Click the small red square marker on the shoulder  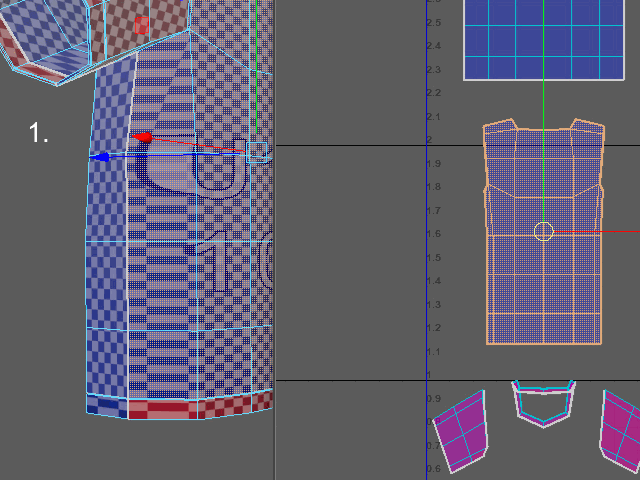142,25
